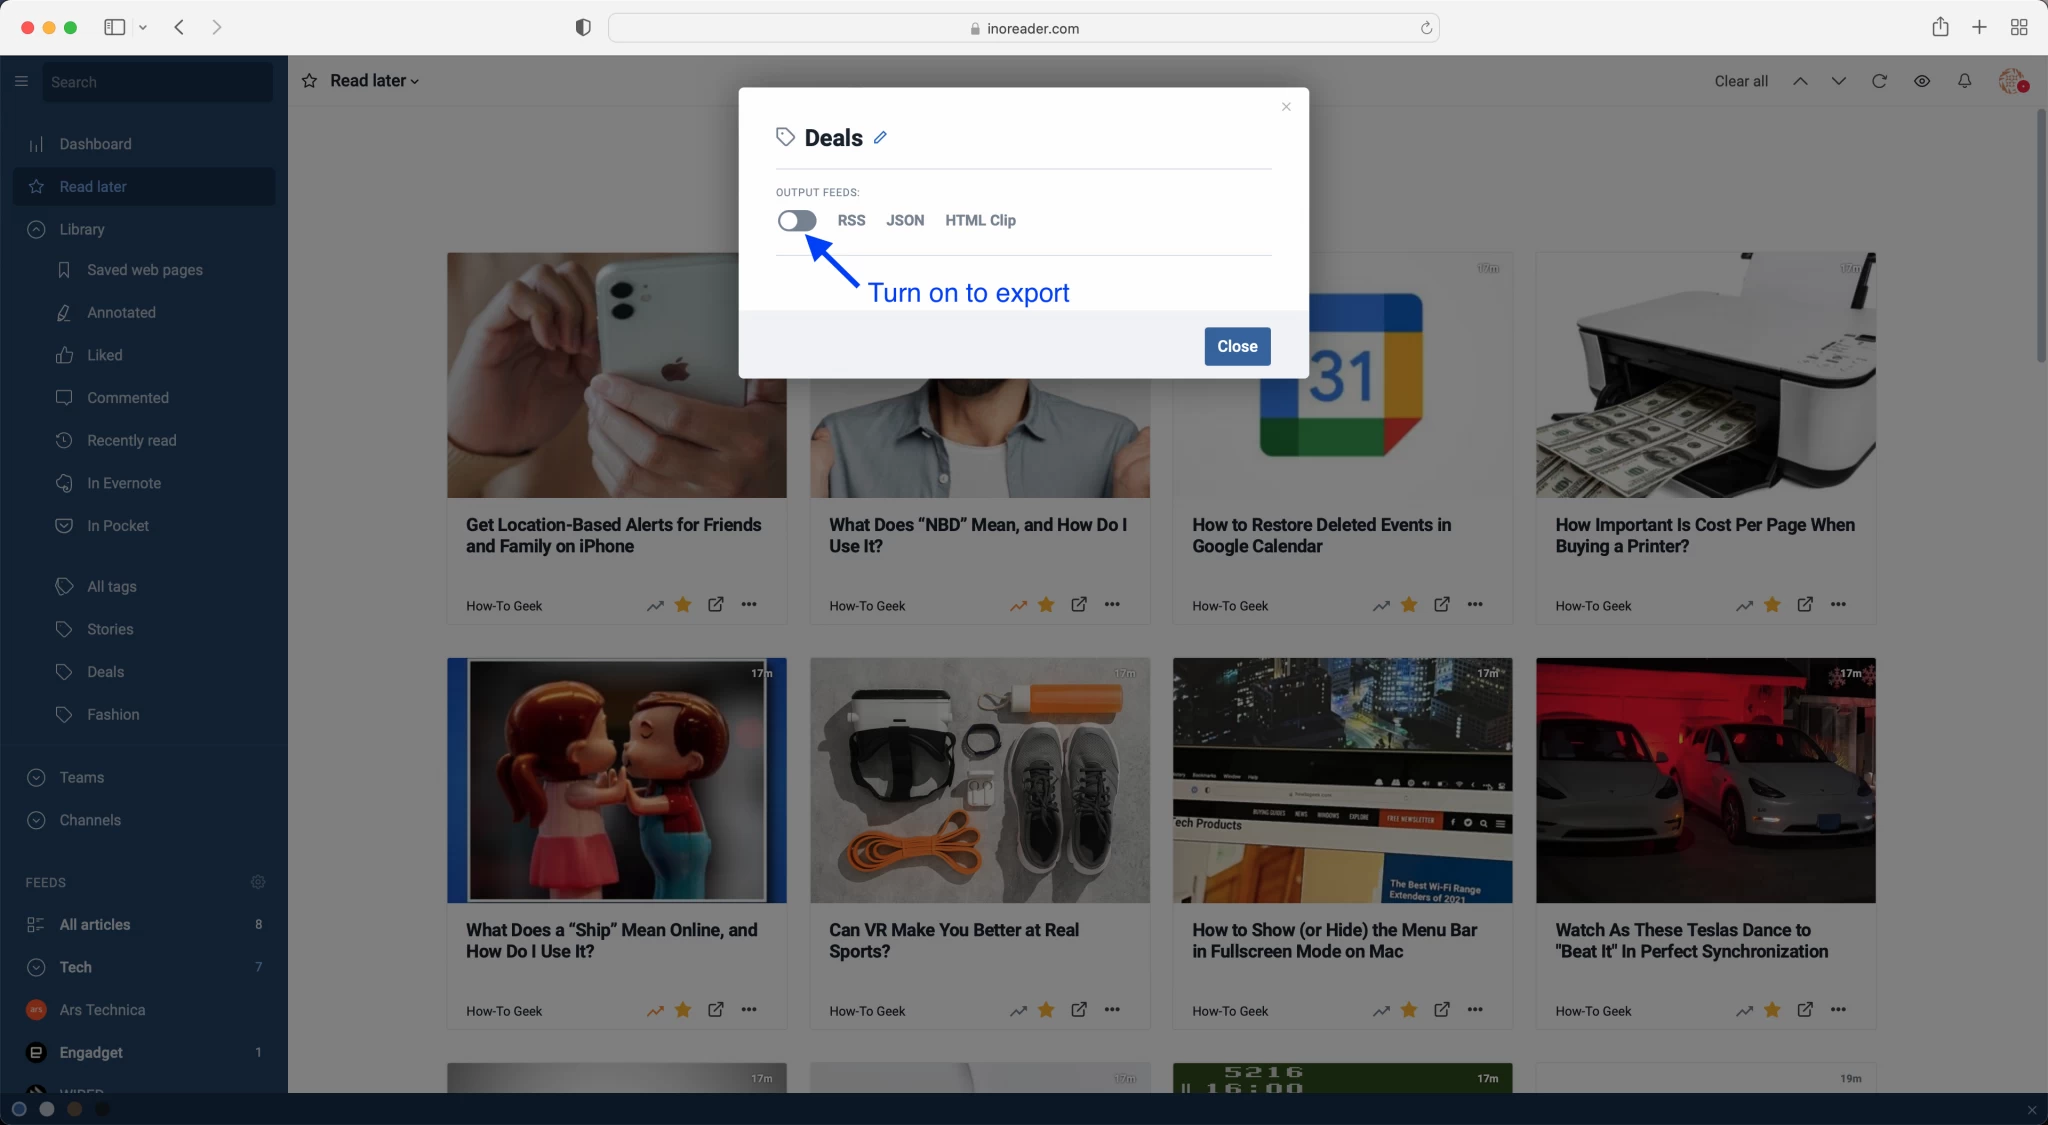Unstar the Google Calendar article

click(1408, 605)
